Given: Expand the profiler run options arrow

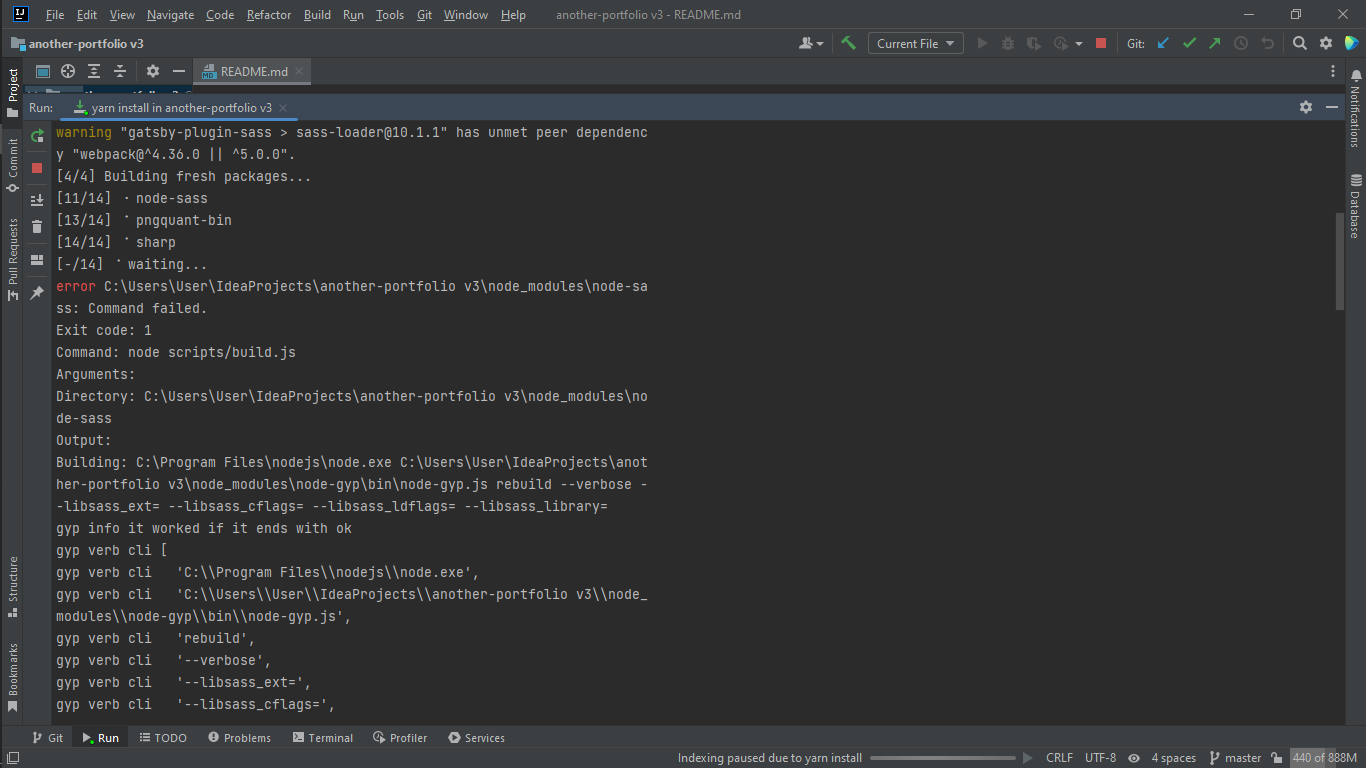Looking at the screenshot, I should tap(1079, 44).
